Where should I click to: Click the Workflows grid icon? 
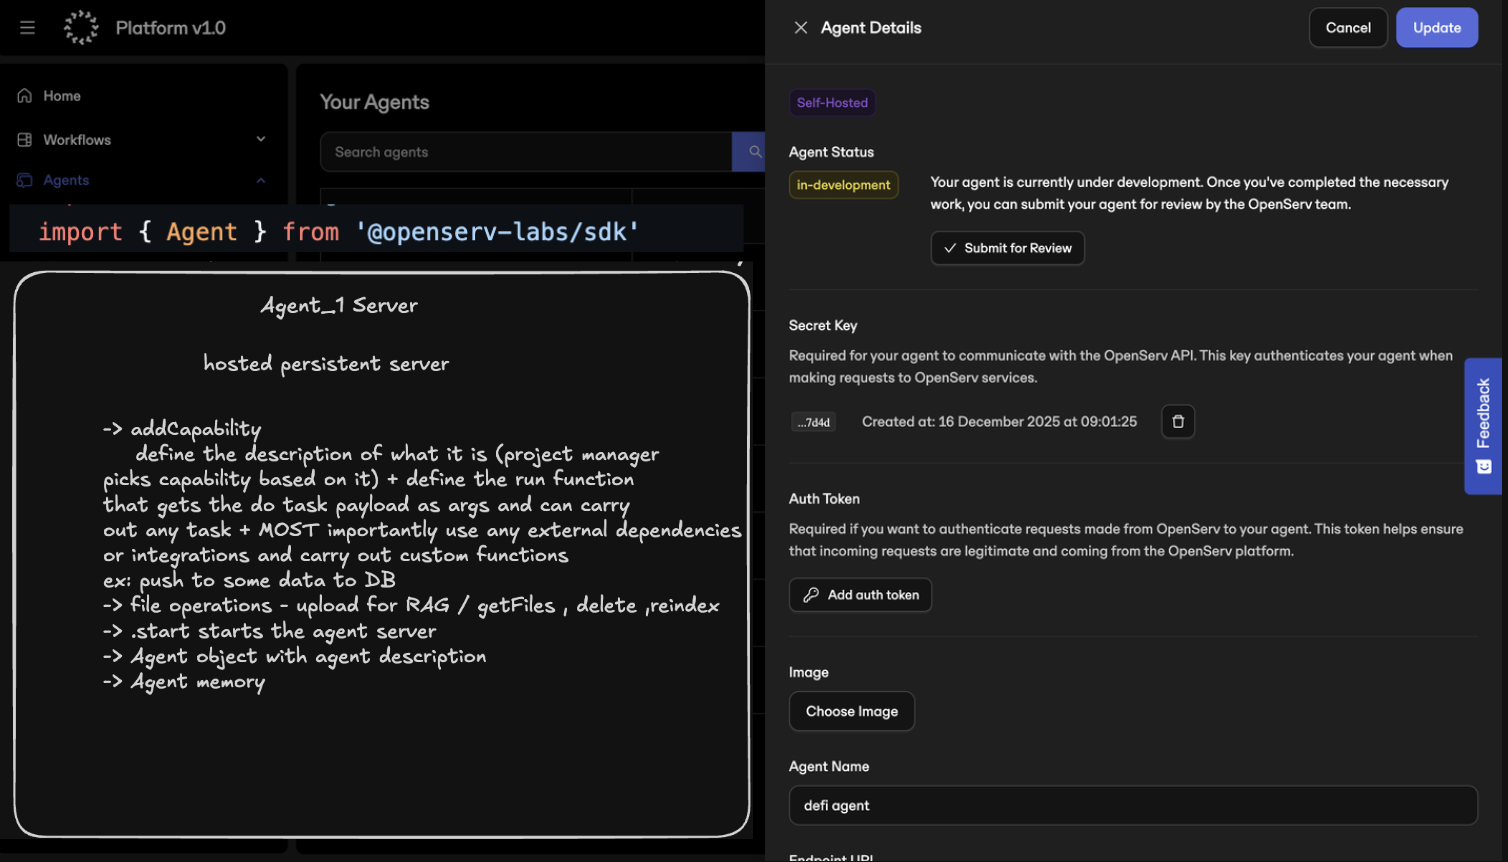point(25,140)
